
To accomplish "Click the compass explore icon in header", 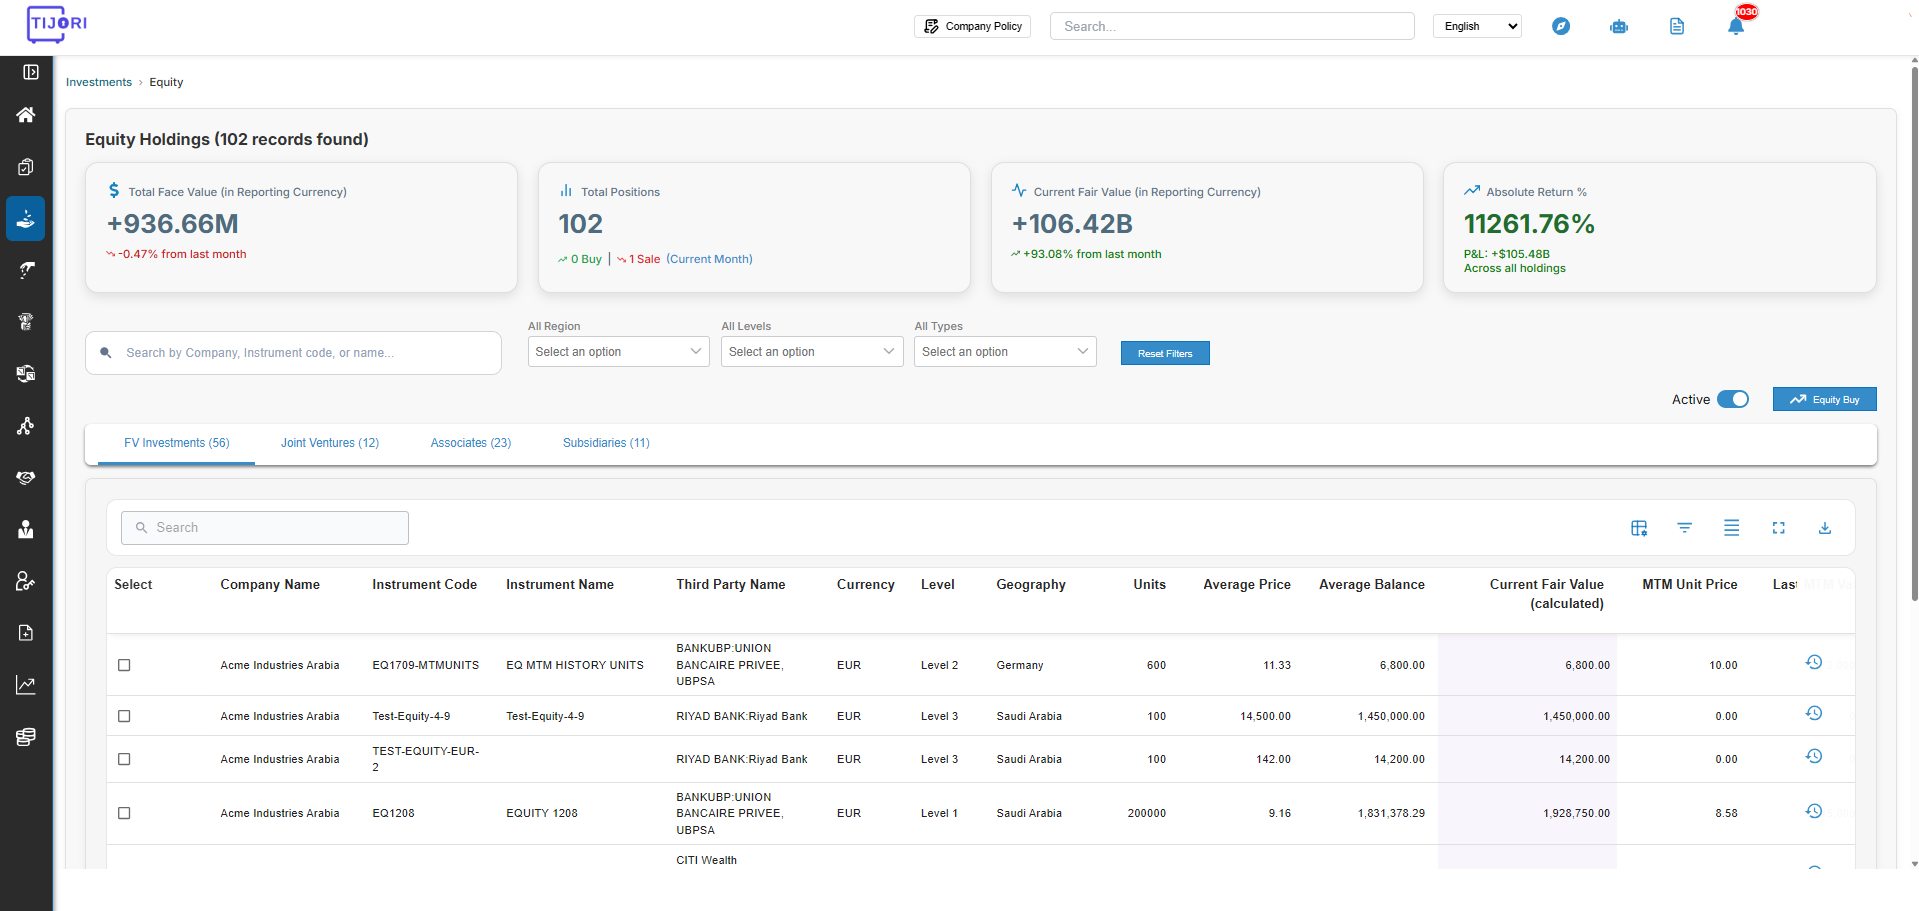I will 1561,26.
